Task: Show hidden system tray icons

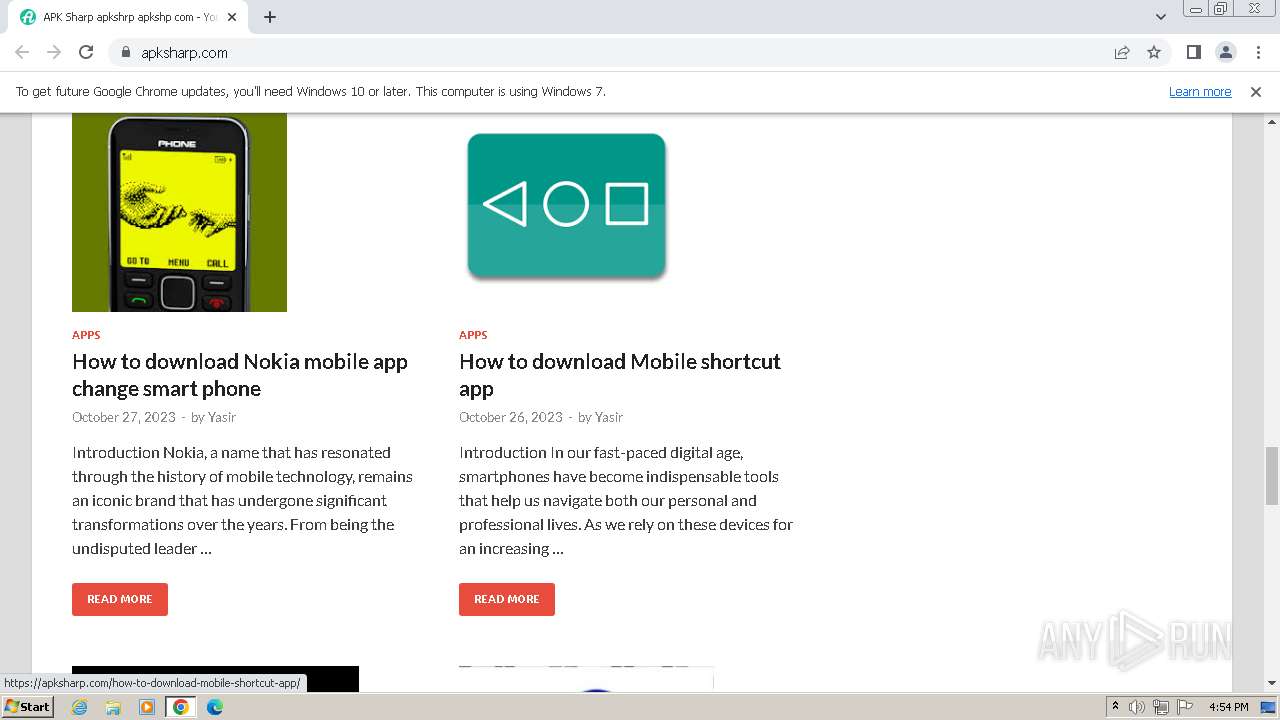Action: [1116, 707]
